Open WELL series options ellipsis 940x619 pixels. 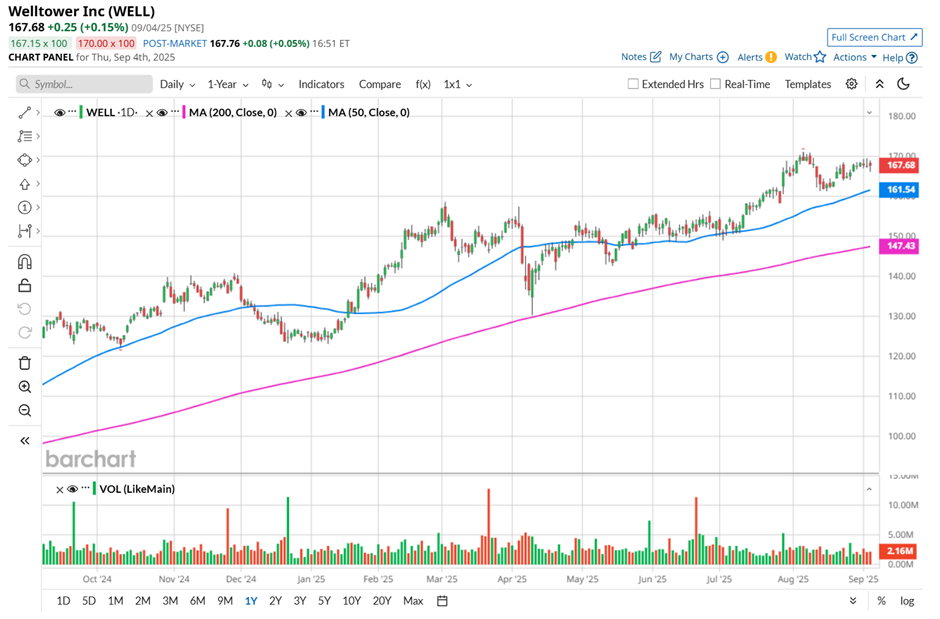click(x=73, y=112)
